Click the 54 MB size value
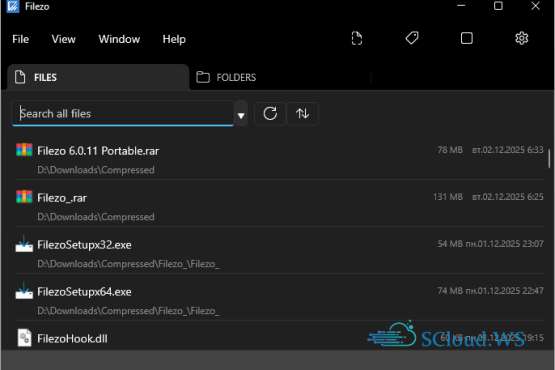555x370 pixels. 450,244
